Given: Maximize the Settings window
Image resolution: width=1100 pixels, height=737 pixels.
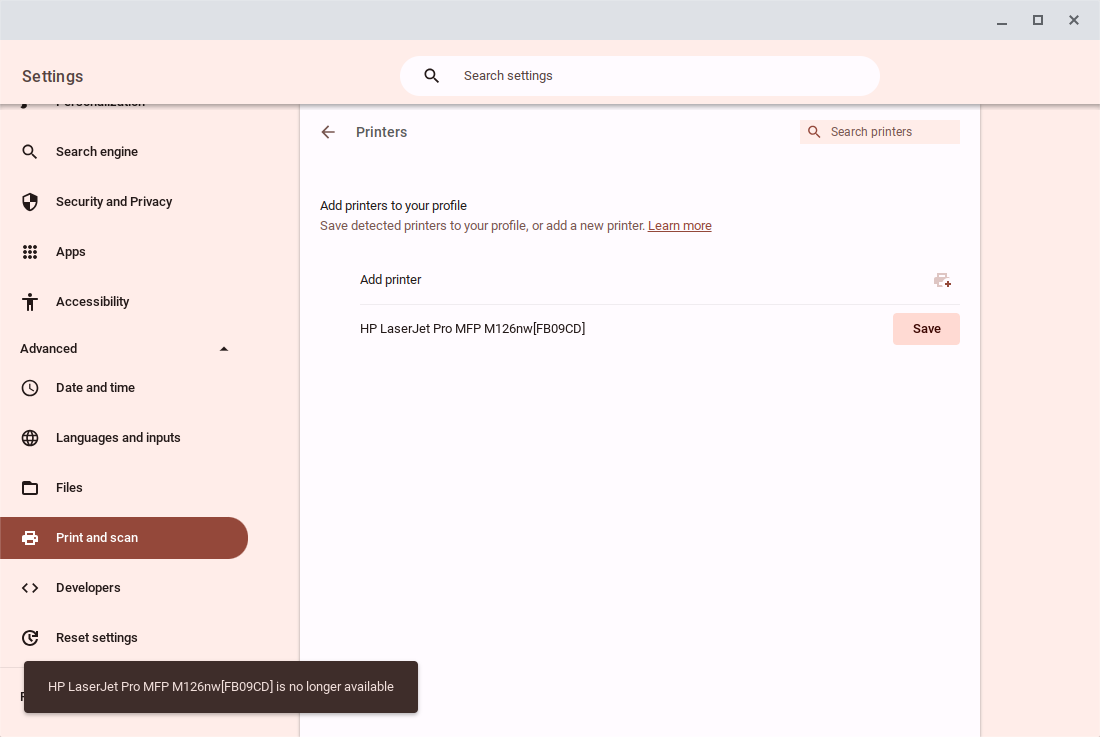Looking at the screenshot, I should (x=1038, y=20).
